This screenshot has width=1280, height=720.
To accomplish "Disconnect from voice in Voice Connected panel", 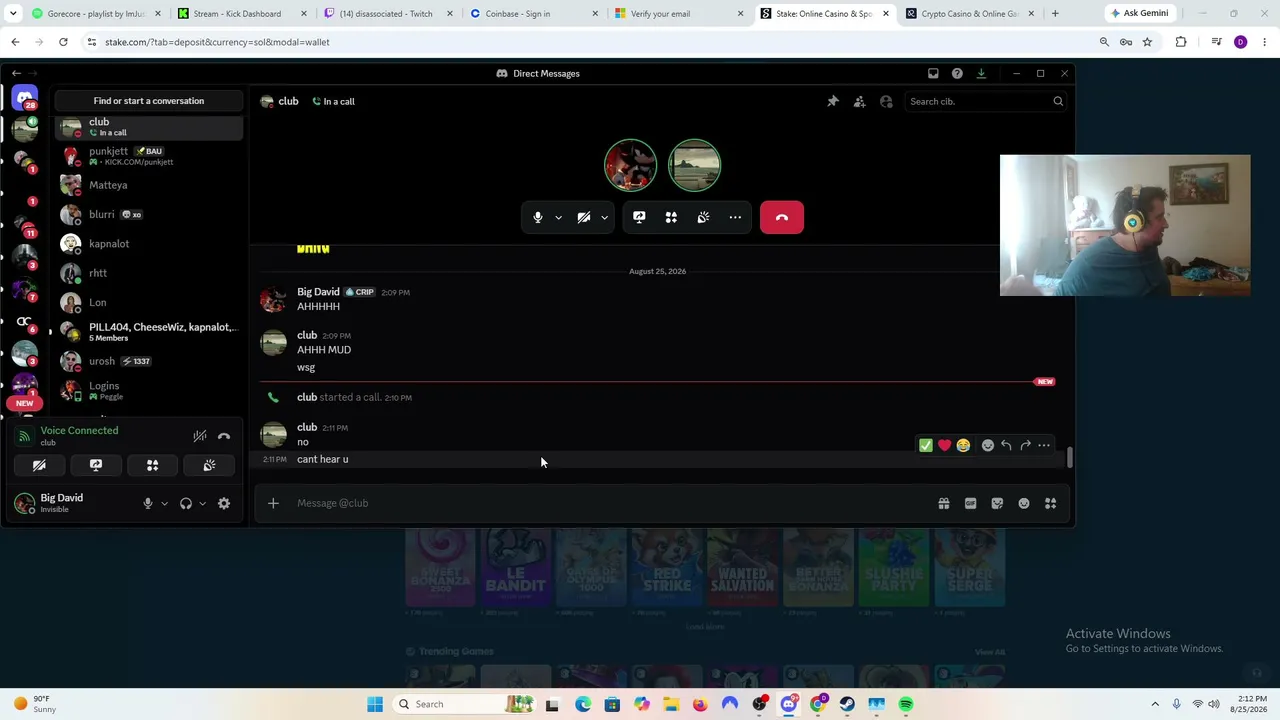I will (224, 436).
